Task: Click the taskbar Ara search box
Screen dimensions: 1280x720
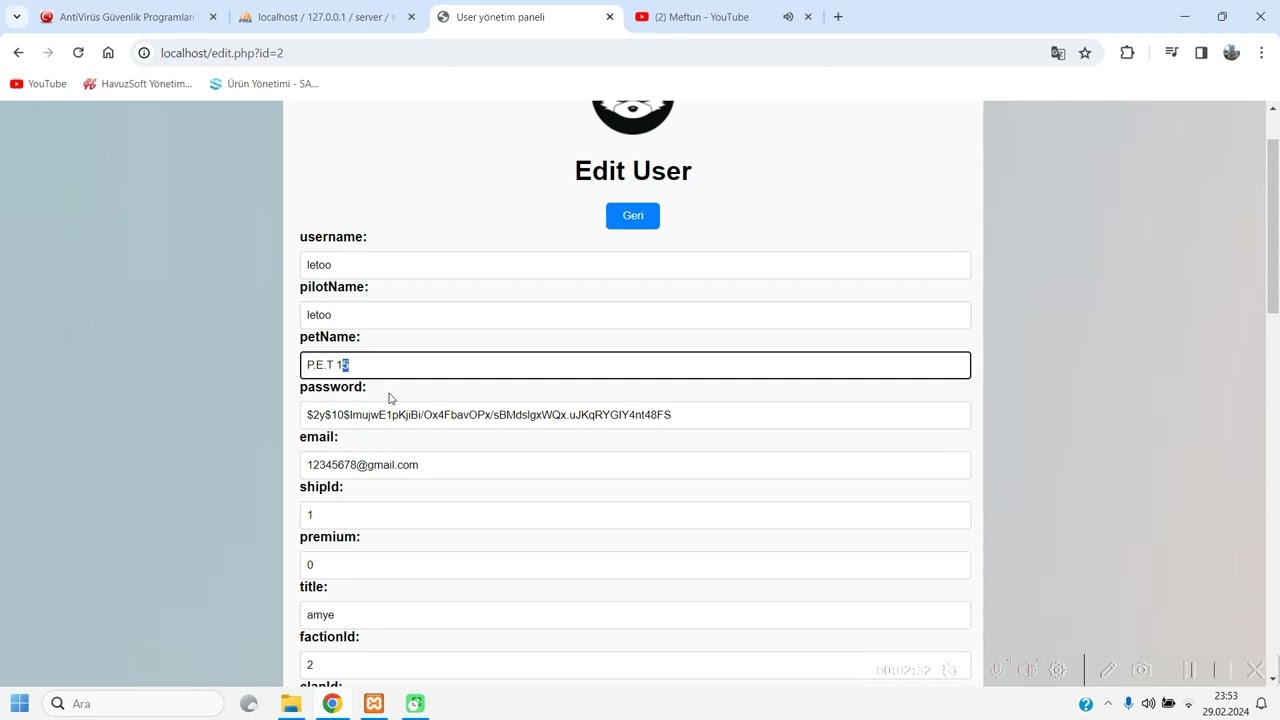Action: pos(134,704)
